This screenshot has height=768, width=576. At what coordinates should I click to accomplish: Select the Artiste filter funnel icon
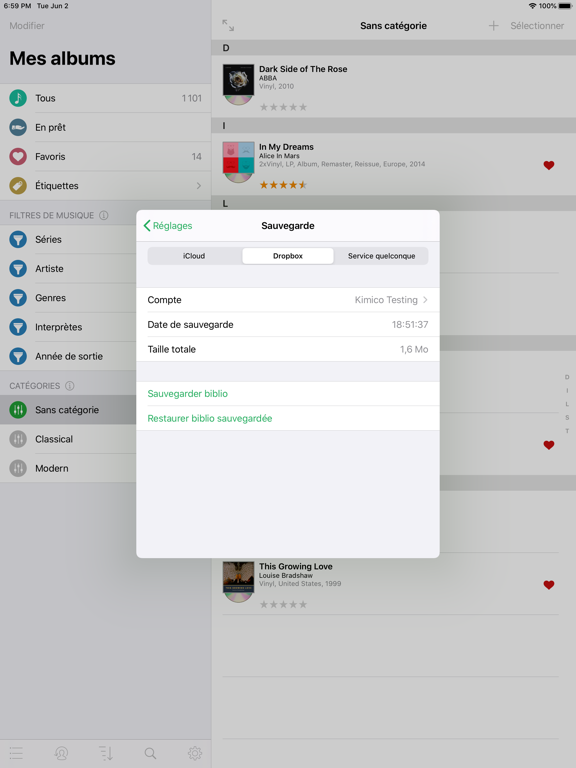point(18,268)
